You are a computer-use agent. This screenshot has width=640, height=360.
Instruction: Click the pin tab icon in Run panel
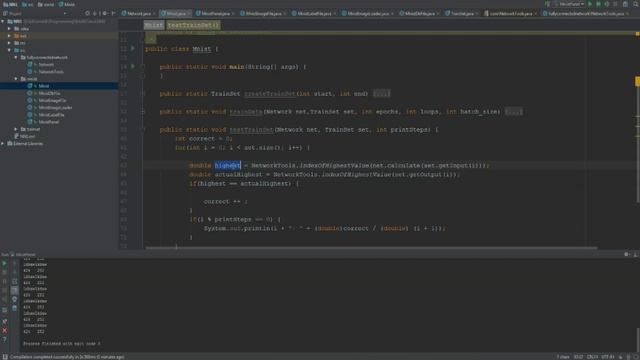point(4,322)
